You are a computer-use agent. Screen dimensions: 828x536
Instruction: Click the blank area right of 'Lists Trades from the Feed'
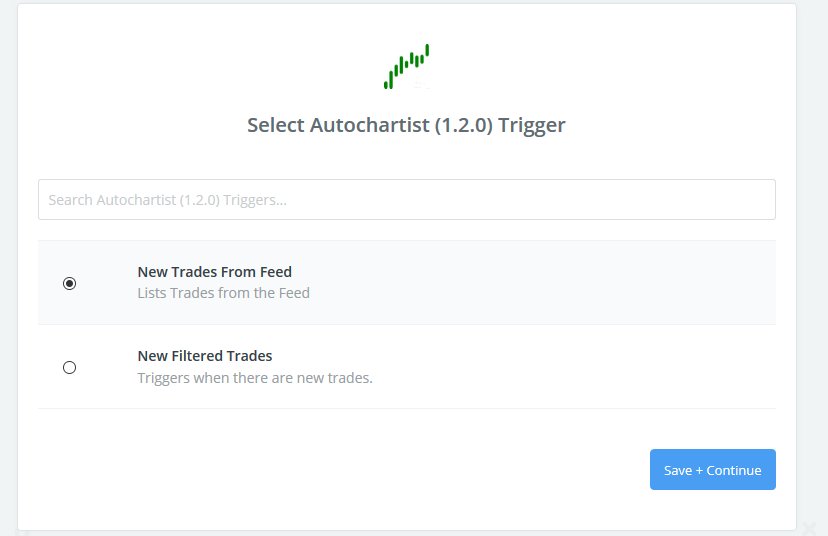point(543,293)
